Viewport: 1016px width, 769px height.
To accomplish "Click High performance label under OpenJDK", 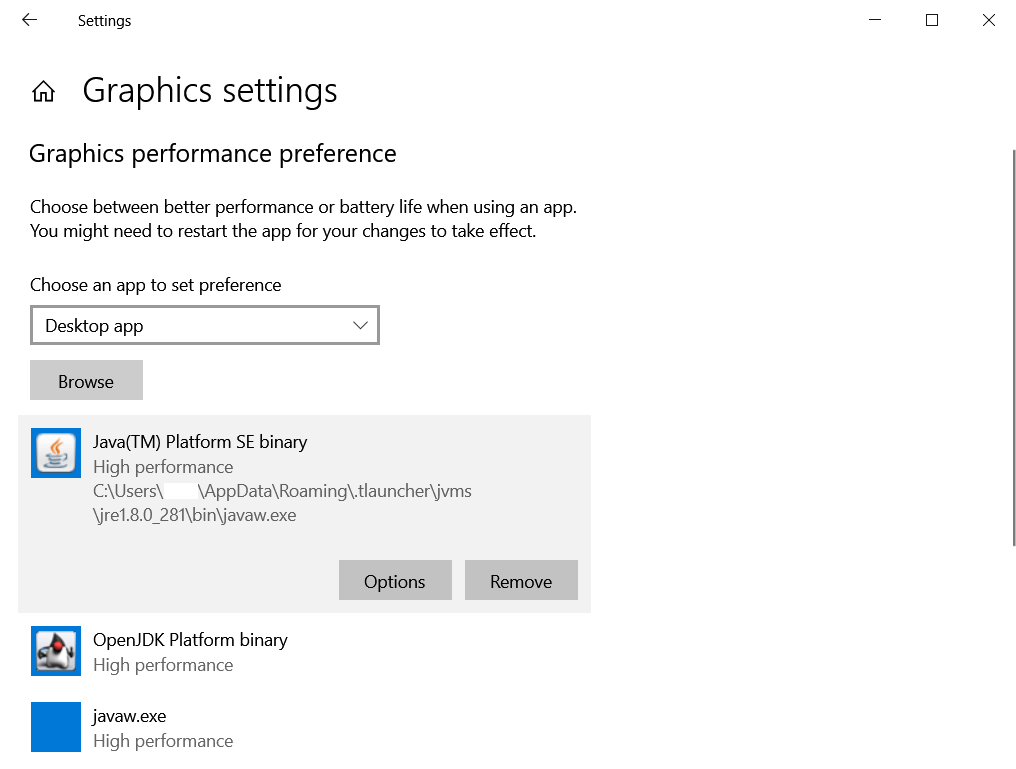I will point(163,665).
